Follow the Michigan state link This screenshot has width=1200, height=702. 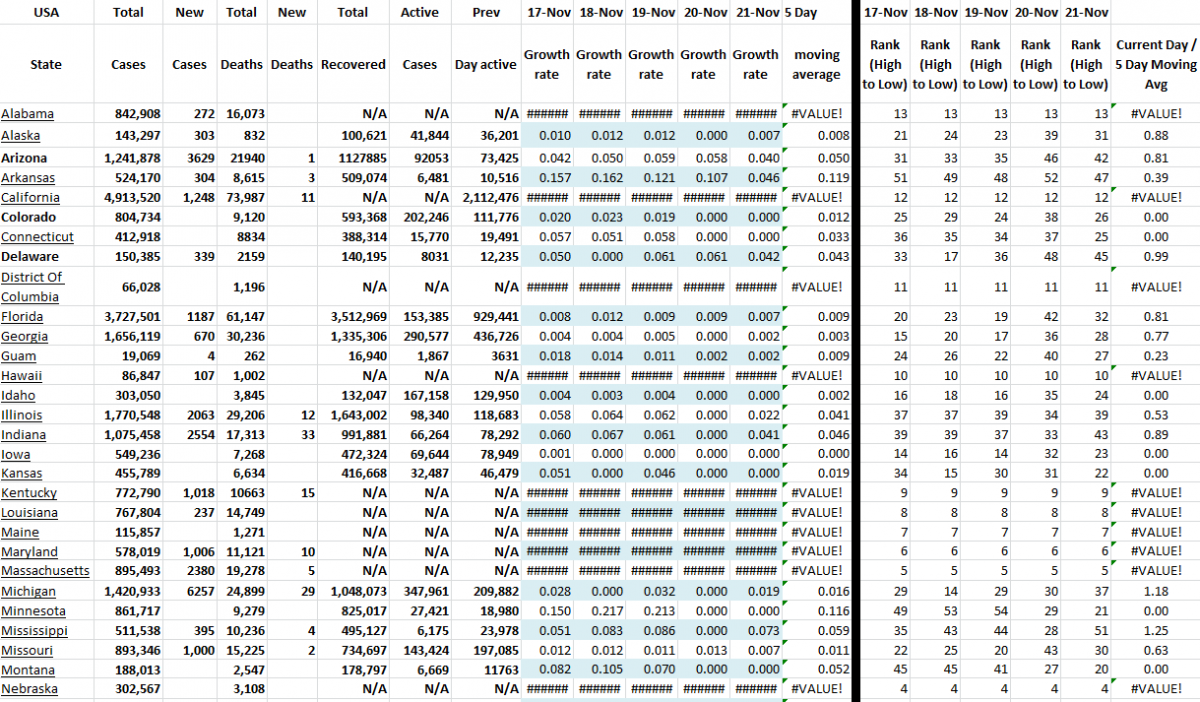pyautogui.click(x=29, y=591)
